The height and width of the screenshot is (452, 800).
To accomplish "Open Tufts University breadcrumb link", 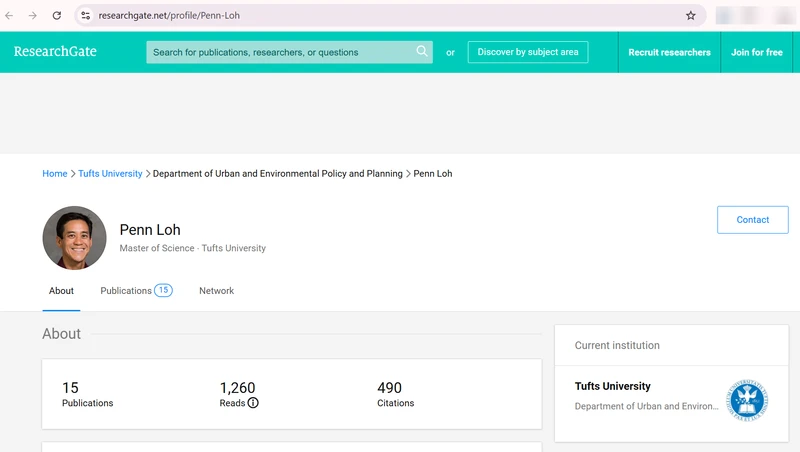I will pos(110,173).
